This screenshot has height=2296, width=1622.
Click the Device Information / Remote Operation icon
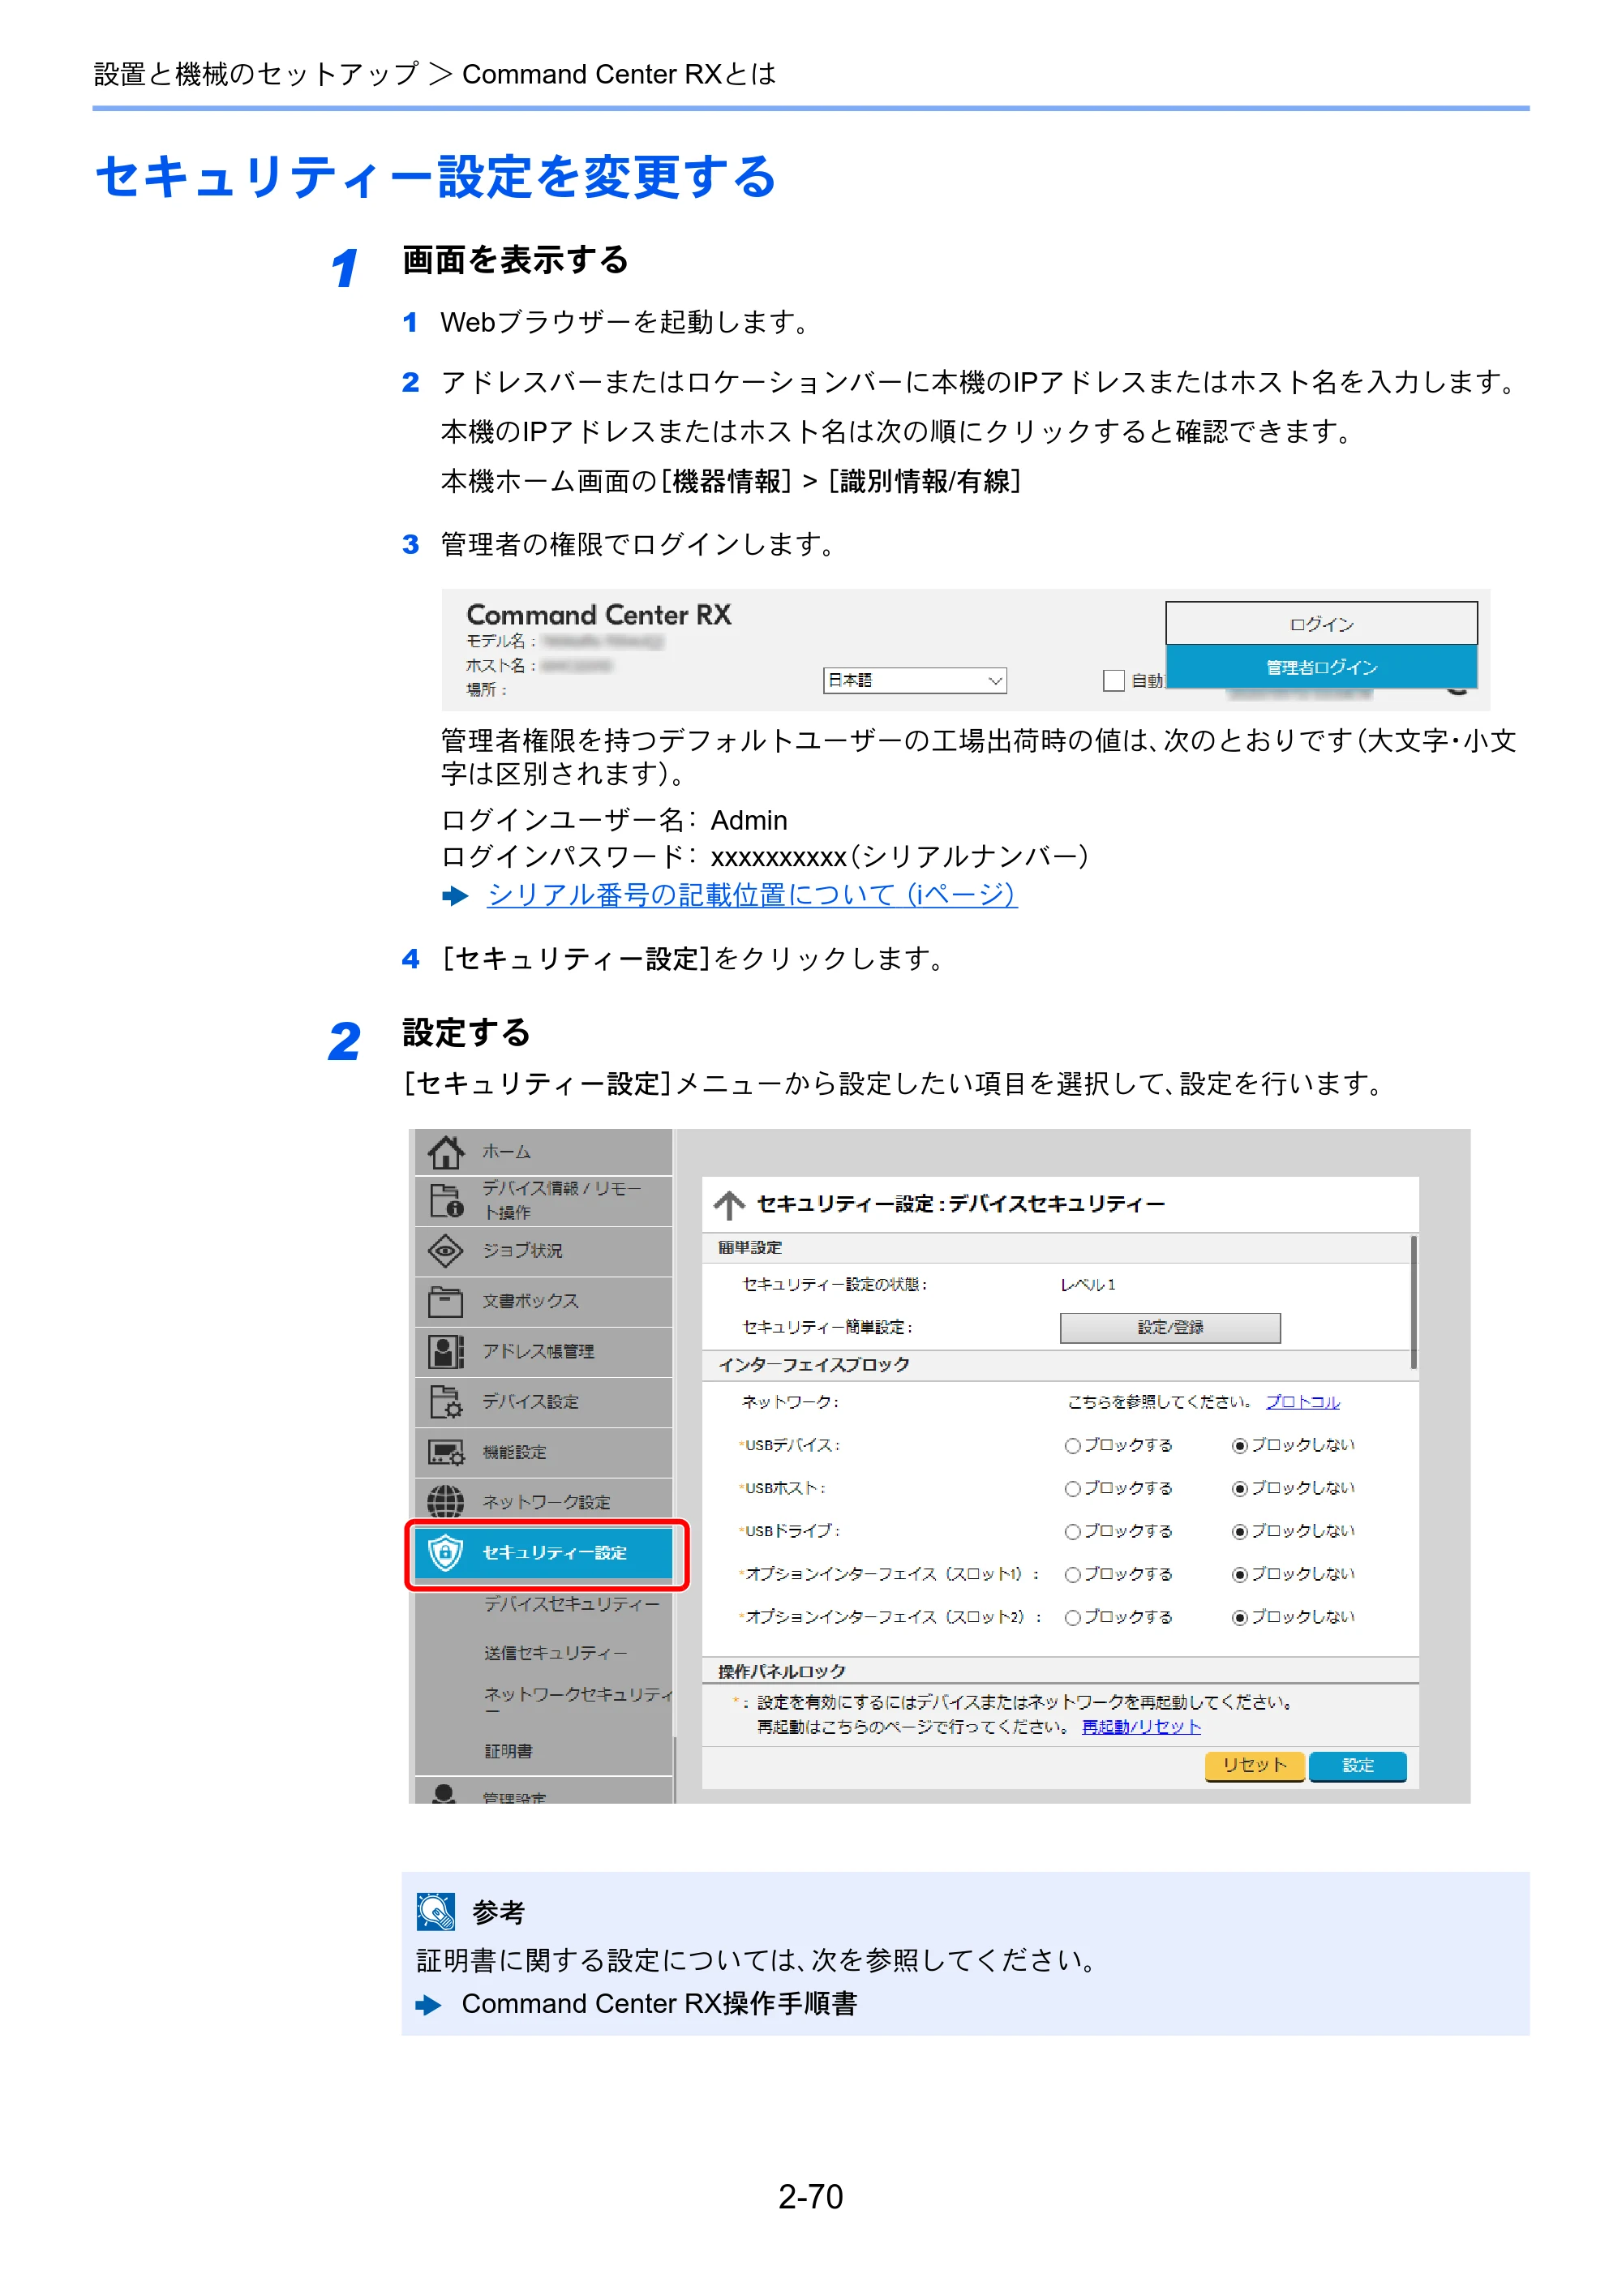point(445,1200)
